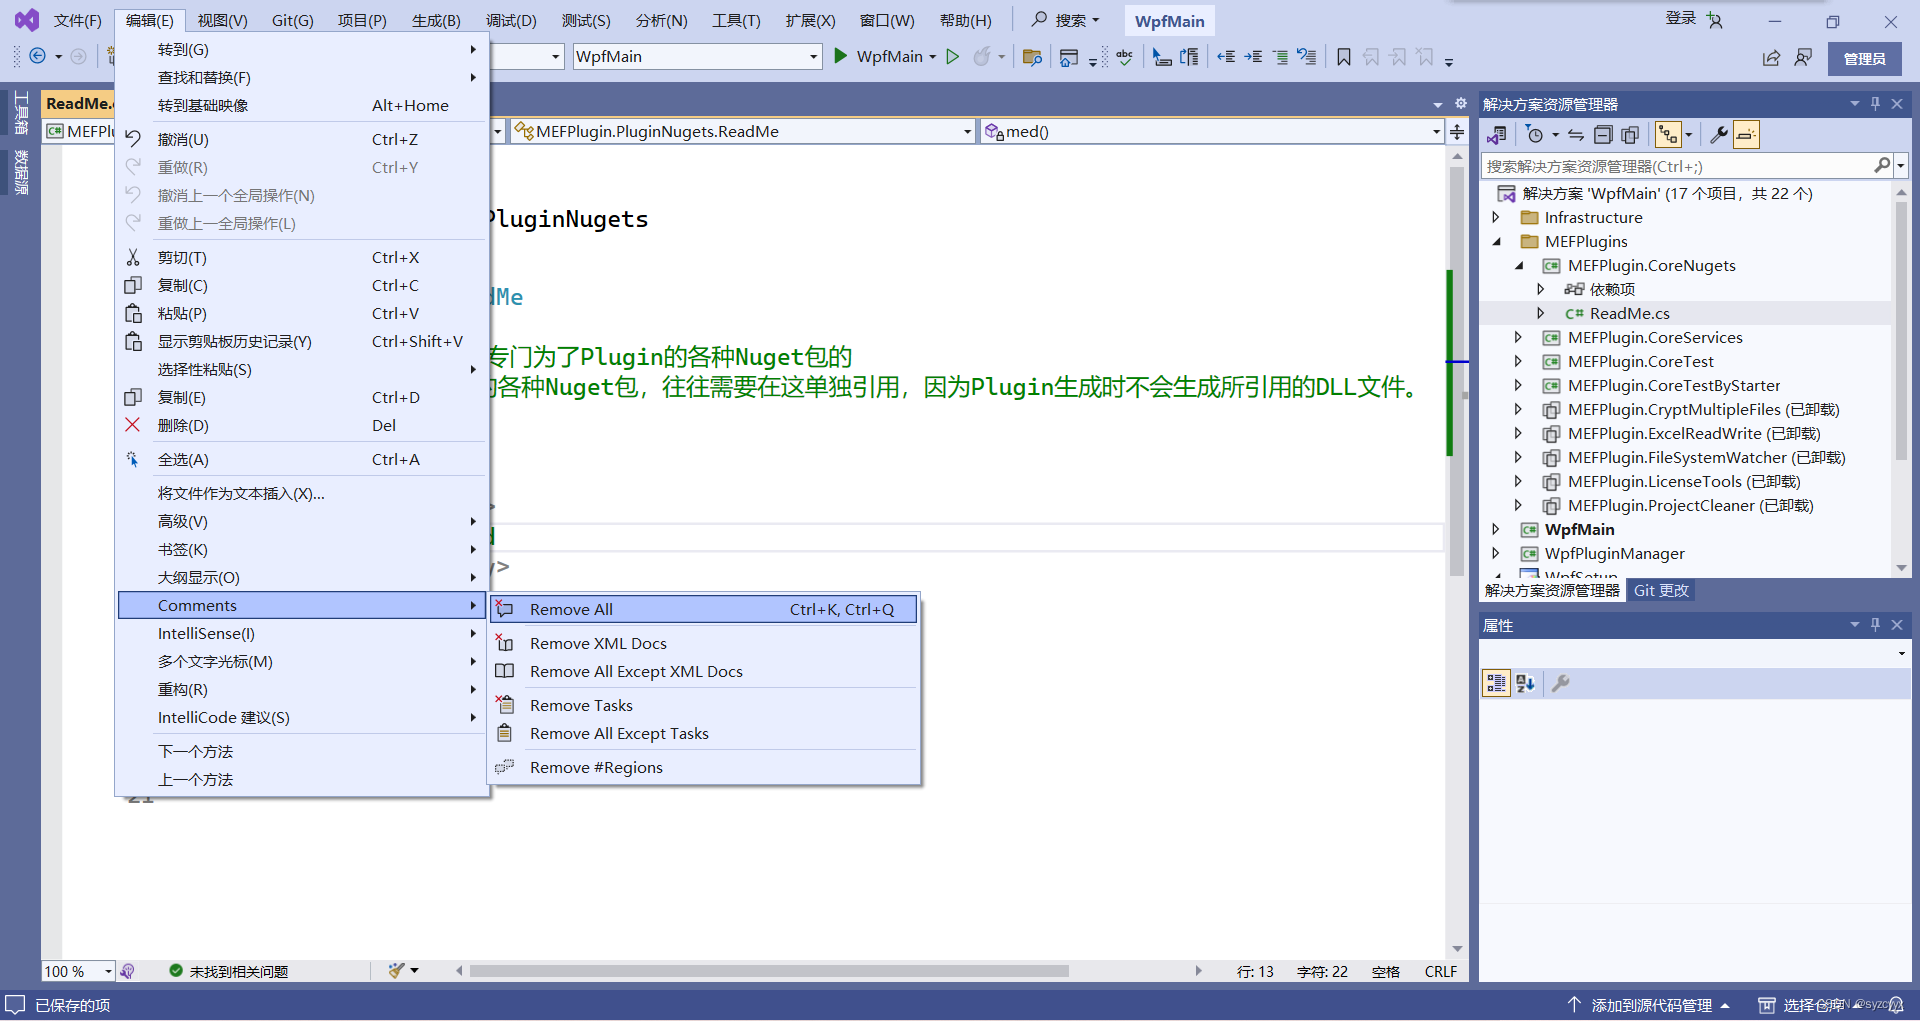Increase line indent in the editor toolbar
Screen dimensions: 1920x1021
coord(1253,57)
